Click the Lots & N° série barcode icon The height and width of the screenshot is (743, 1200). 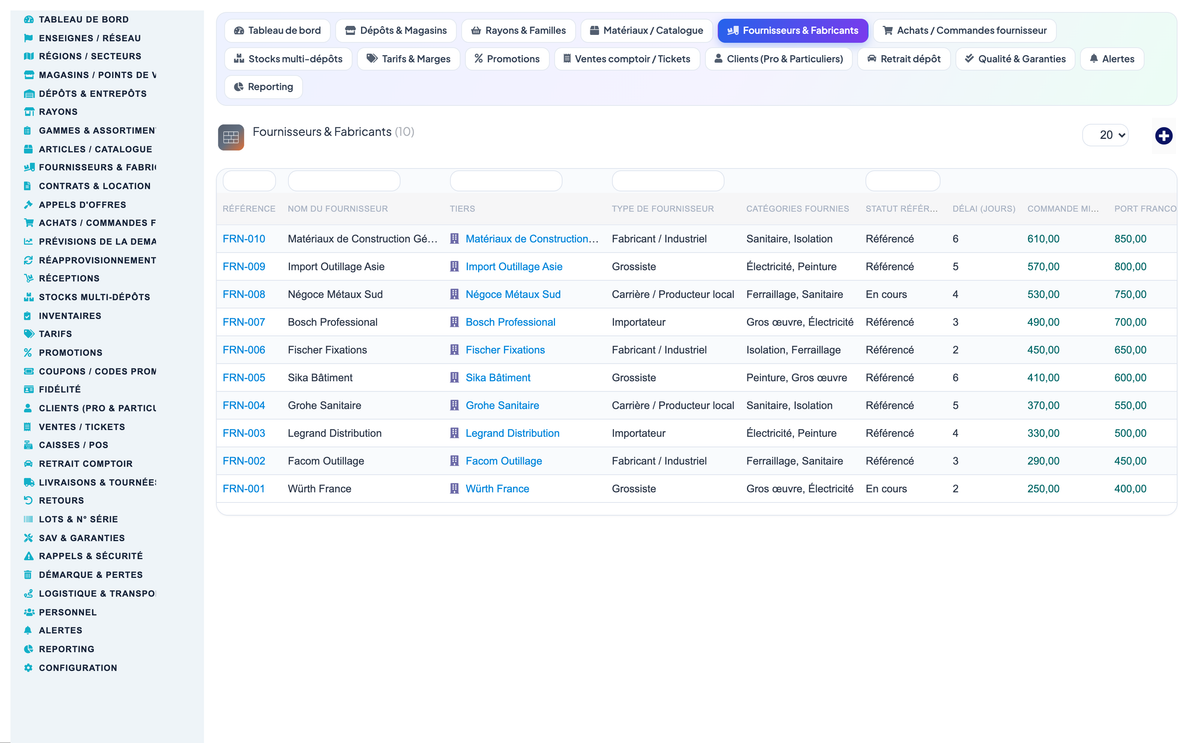pyautogui.click(x=28, y=519)
